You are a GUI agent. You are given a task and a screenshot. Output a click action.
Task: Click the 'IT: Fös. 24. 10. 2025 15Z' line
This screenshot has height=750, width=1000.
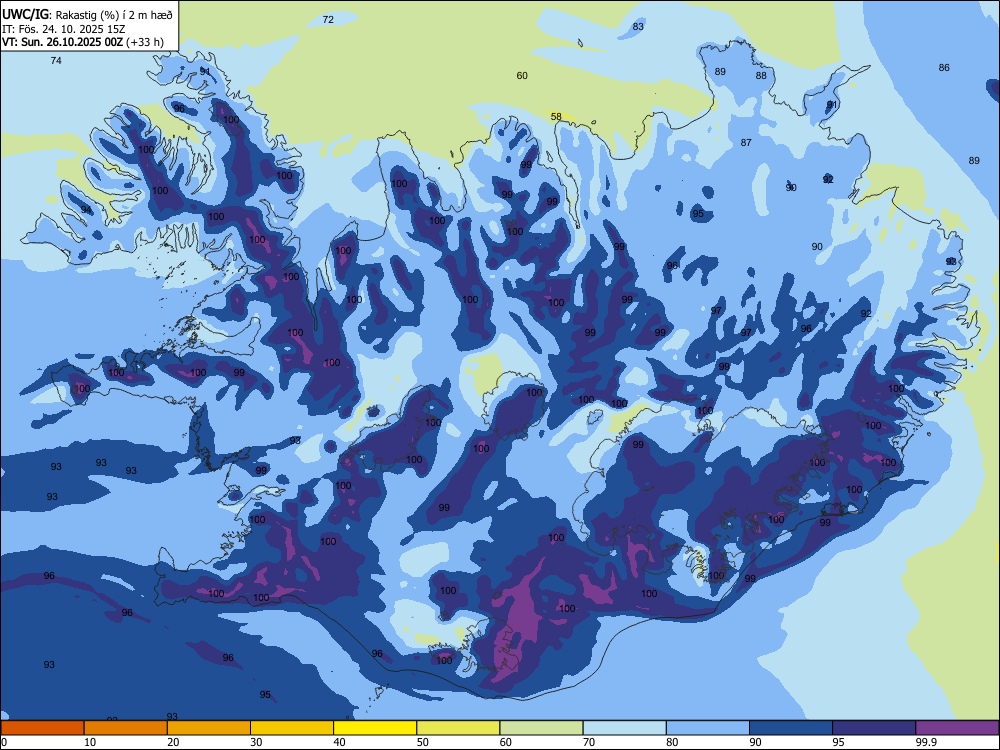(x=64, y=29)
